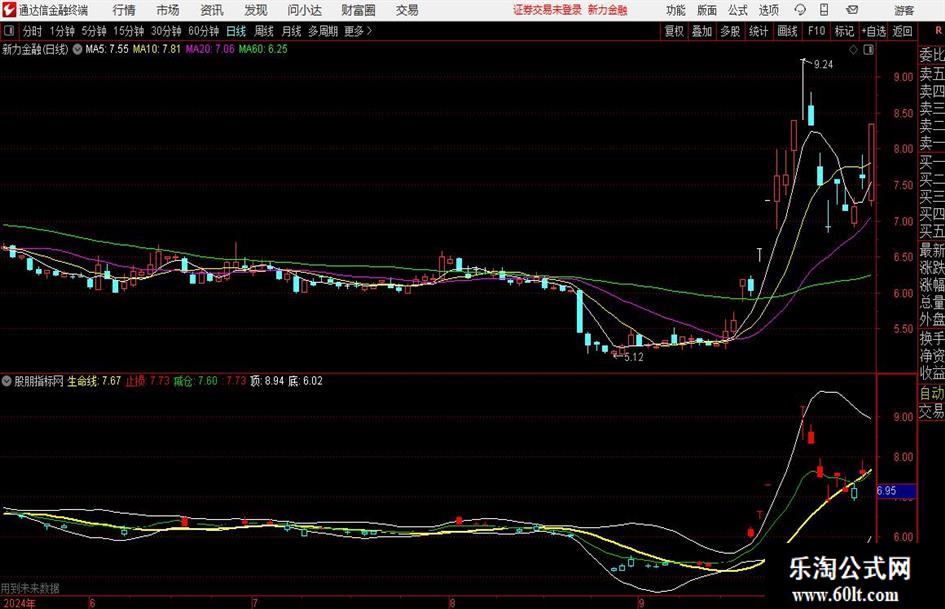The image size is (945, 609).
Task: Select the 日线 daily tab
Action: 236,31
